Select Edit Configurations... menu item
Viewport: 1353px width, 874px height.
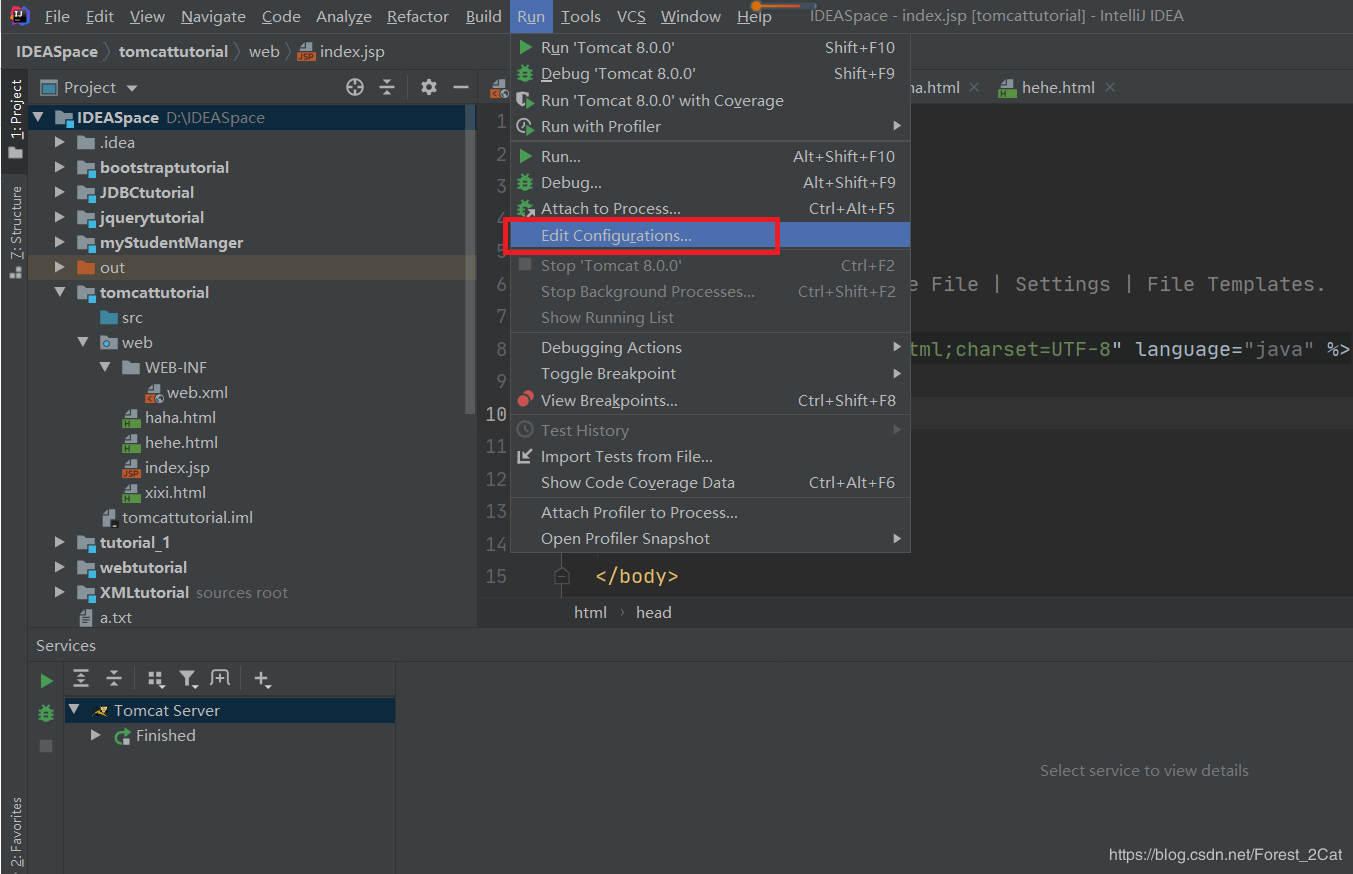615,236
